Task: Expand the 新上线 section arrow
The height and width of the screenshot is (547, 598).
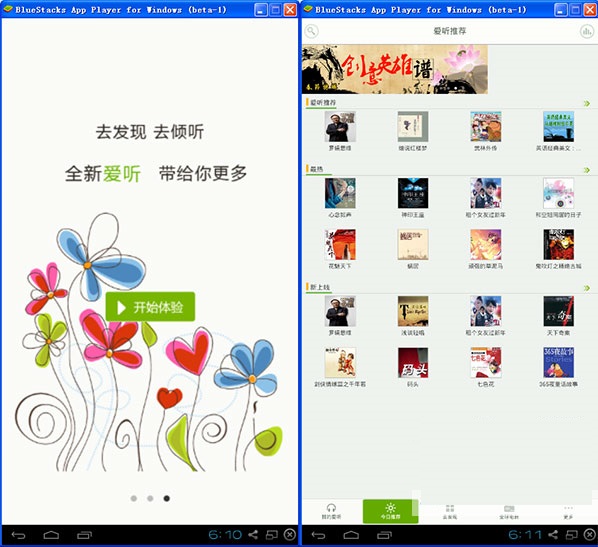Action: pyautogui.click(x=587, y=288)
